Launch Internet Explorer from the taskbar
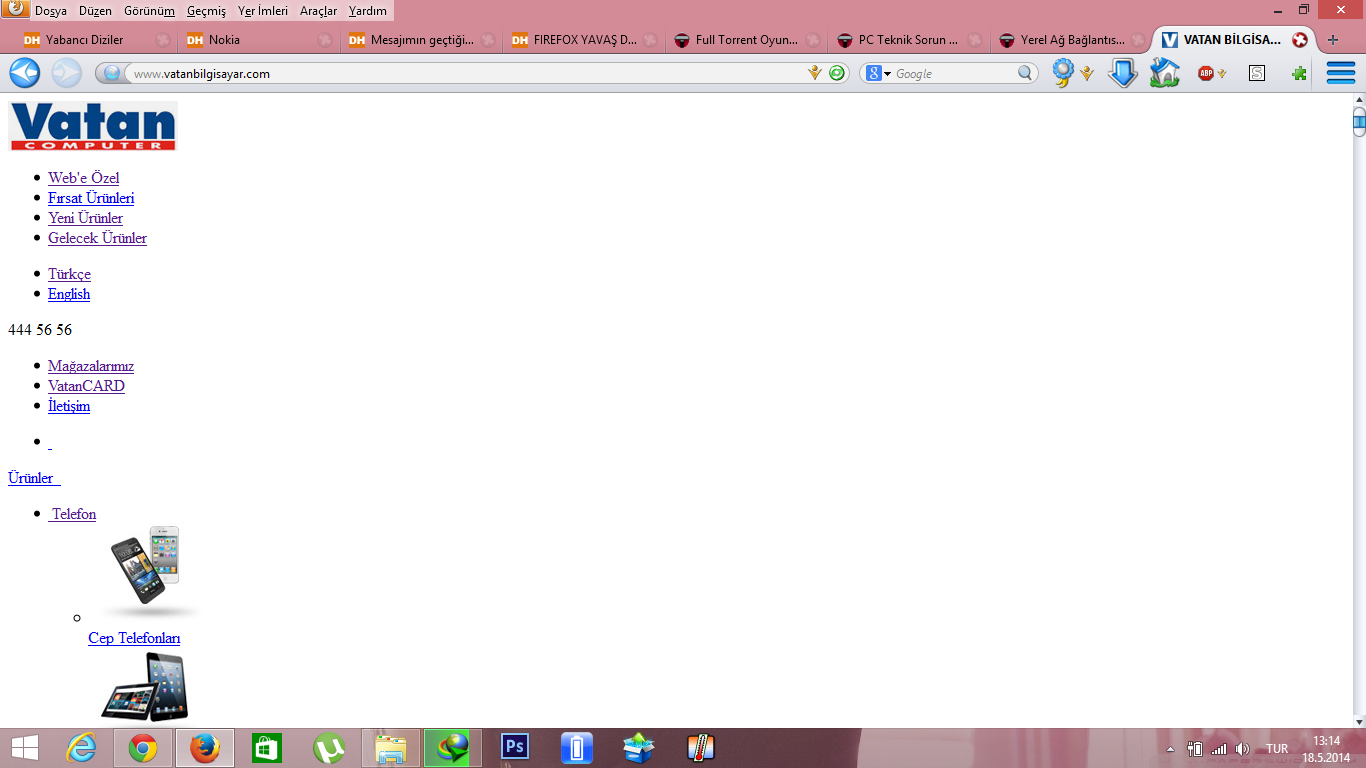Image resolution: width=1366 pixels, height=768 pixels. pyautogui.click(x=81, y=748)
